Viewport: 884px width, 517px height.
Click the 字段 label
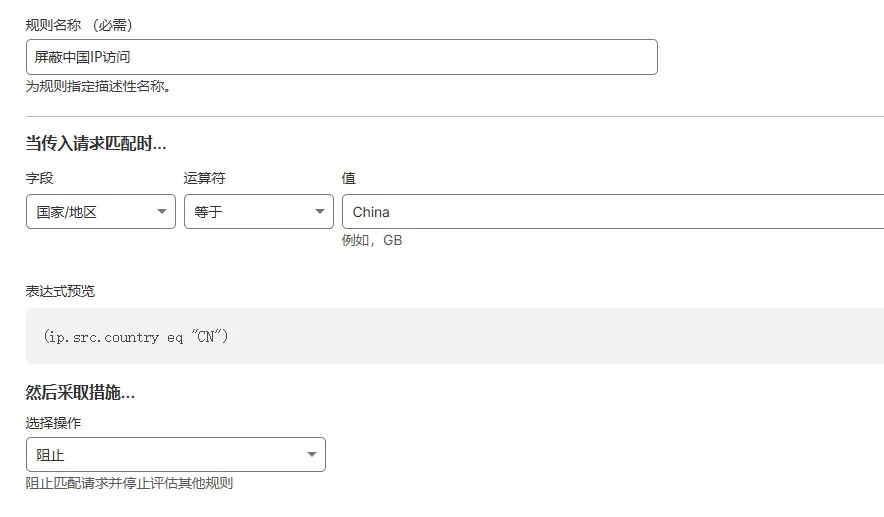click(39, 178)
